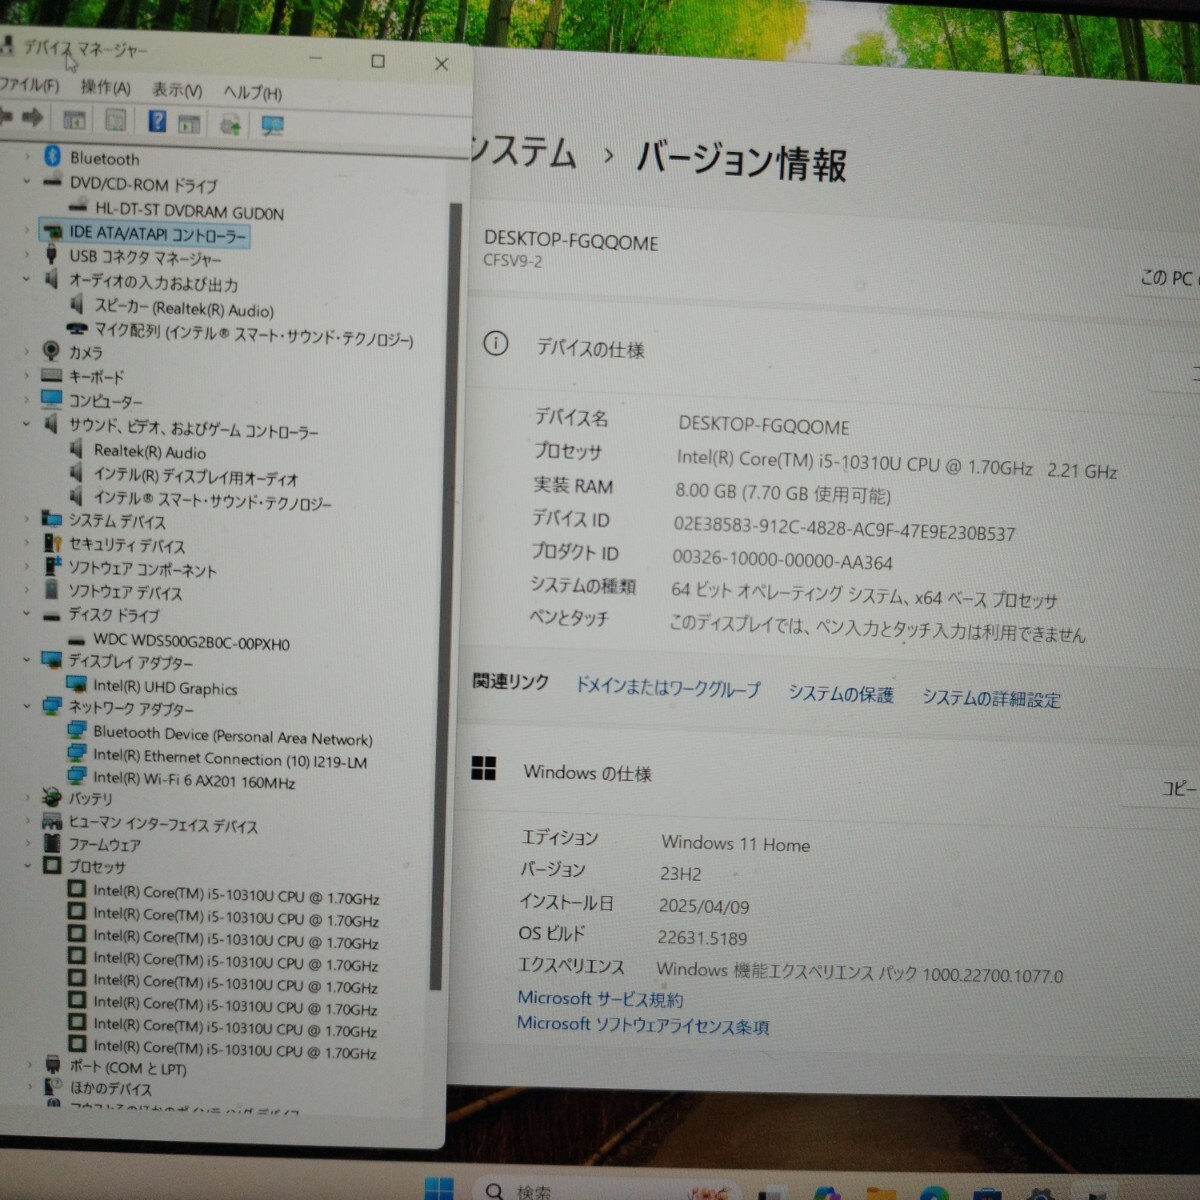Open the 表示(V) menu
Image resolution: width=1200 pixels, height=1200 pixels.
(x=176, y=89)
